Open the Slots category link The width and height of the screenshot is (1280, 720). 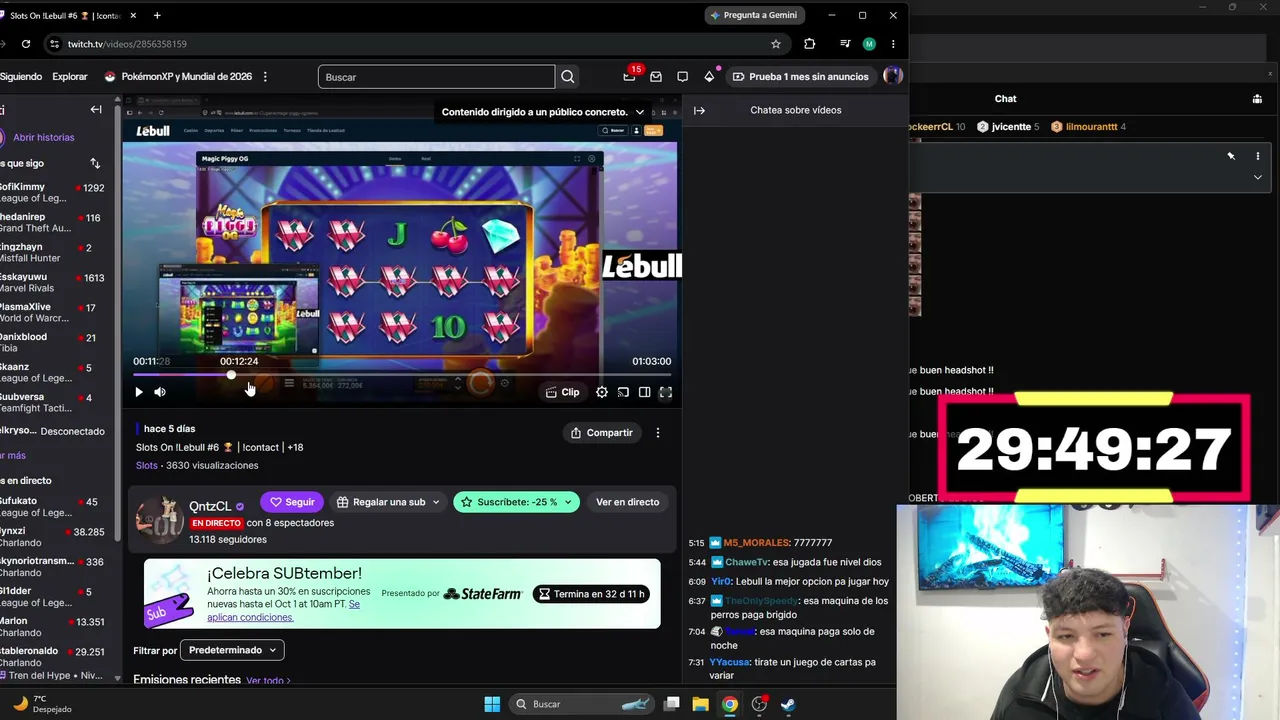point(147,465)
